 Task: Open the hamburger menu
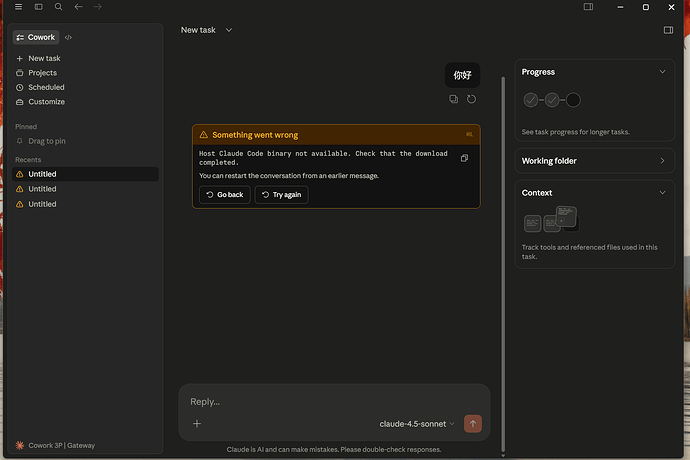pos(18,7)
